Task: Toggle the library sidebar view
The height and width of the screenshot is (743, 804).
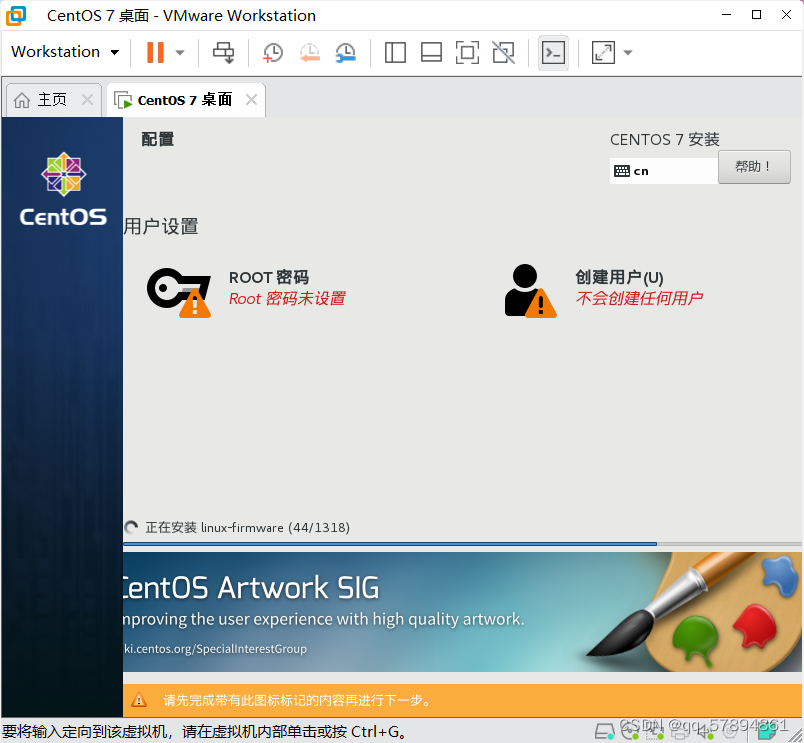Action: point(395,52)
